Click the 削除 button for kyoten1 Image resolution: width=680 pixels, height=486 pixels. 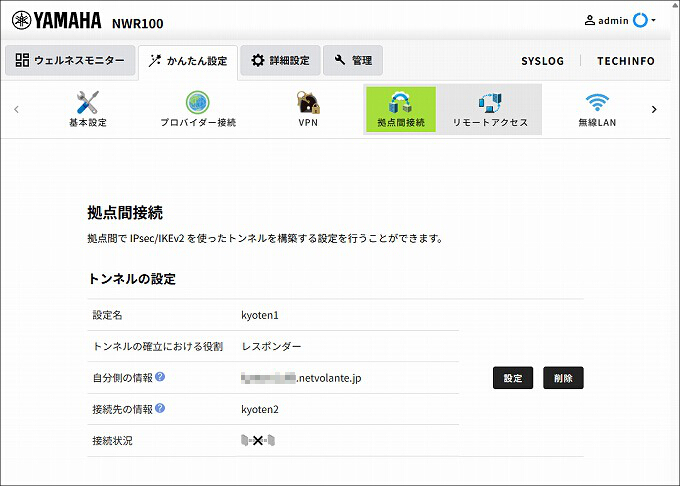pyautogui.click(x=563, y=378)
